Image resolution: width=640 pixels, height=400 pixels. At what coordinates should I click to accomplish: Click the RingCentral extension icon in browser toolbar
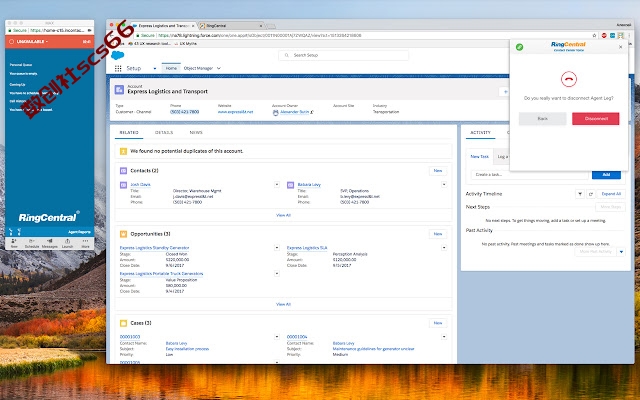(x=620, y=36)
